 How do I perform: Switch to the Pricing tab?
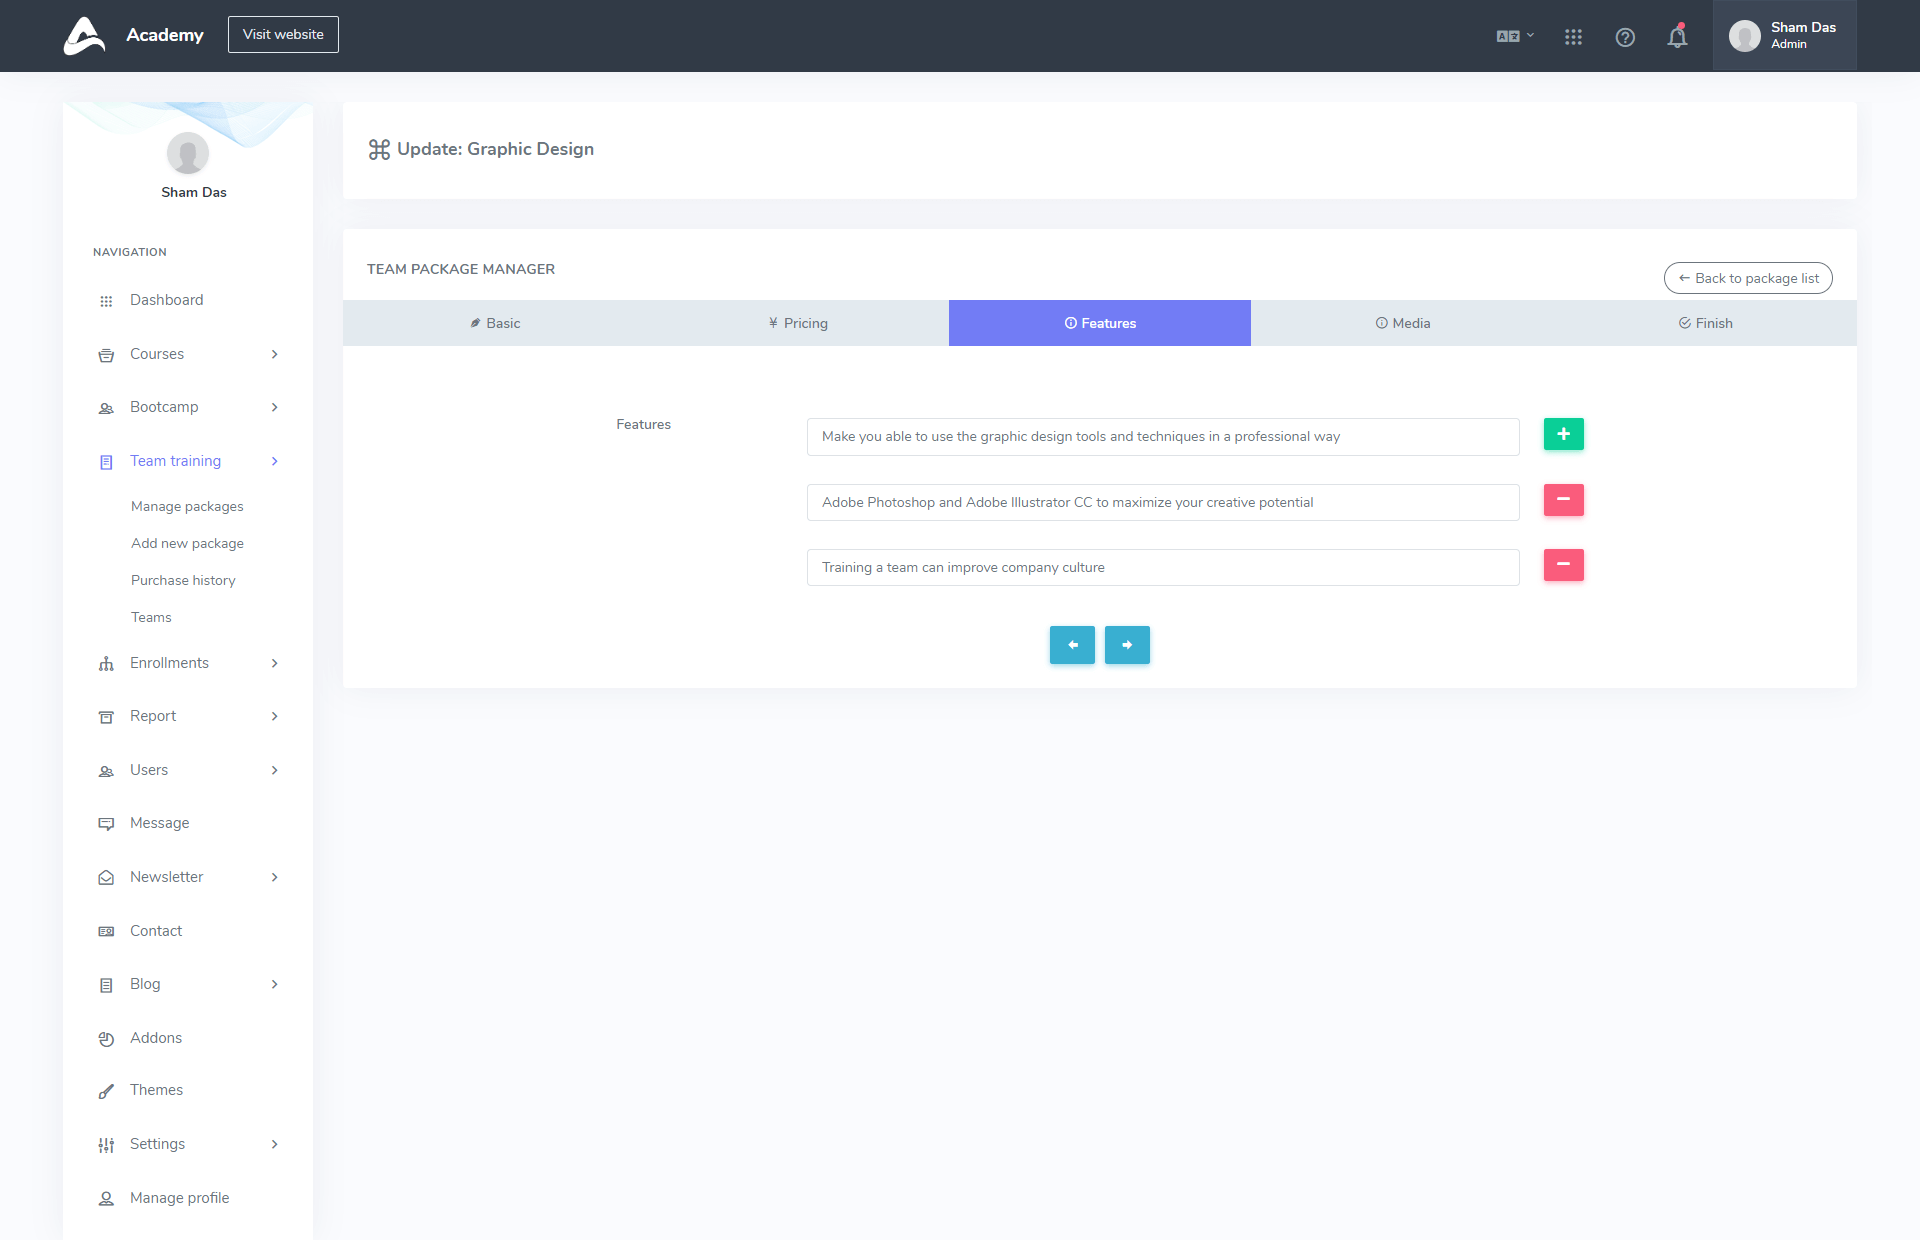[798, 323]
